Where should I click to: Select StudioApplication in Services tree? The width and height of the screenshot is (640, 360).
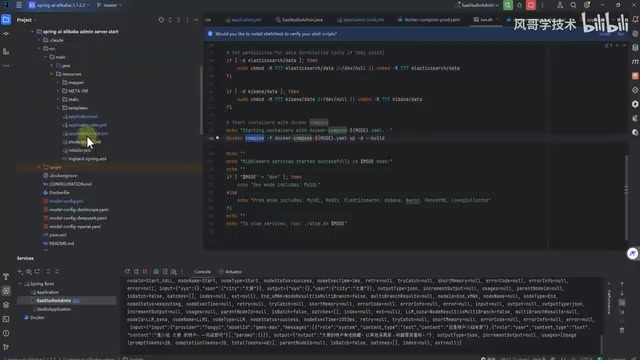(54, 309)
